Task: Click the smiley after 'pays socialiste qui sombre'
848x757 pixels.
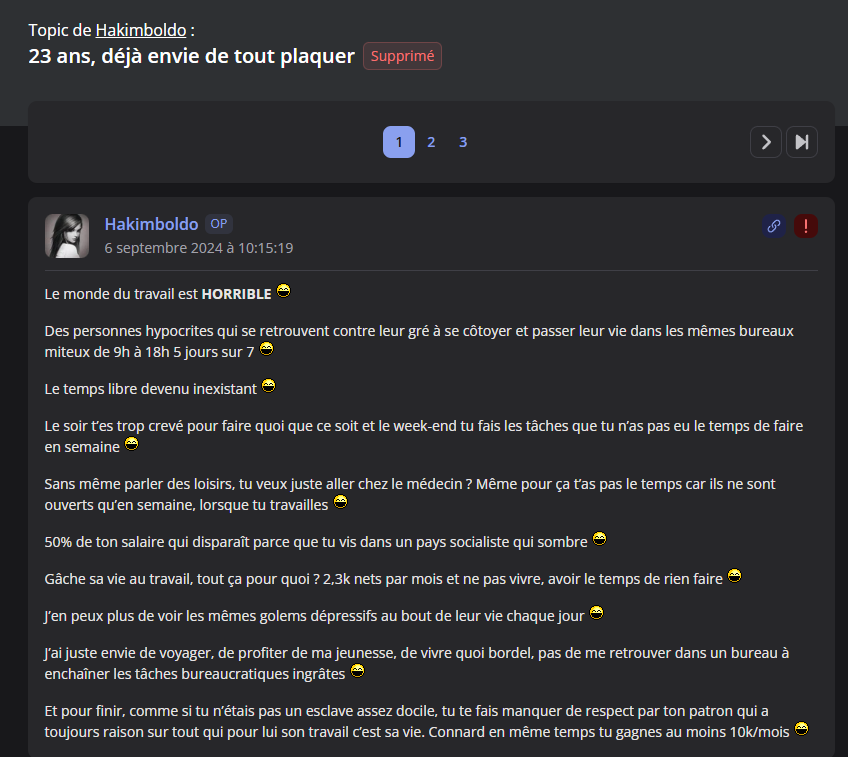Action: click(599, 539)
